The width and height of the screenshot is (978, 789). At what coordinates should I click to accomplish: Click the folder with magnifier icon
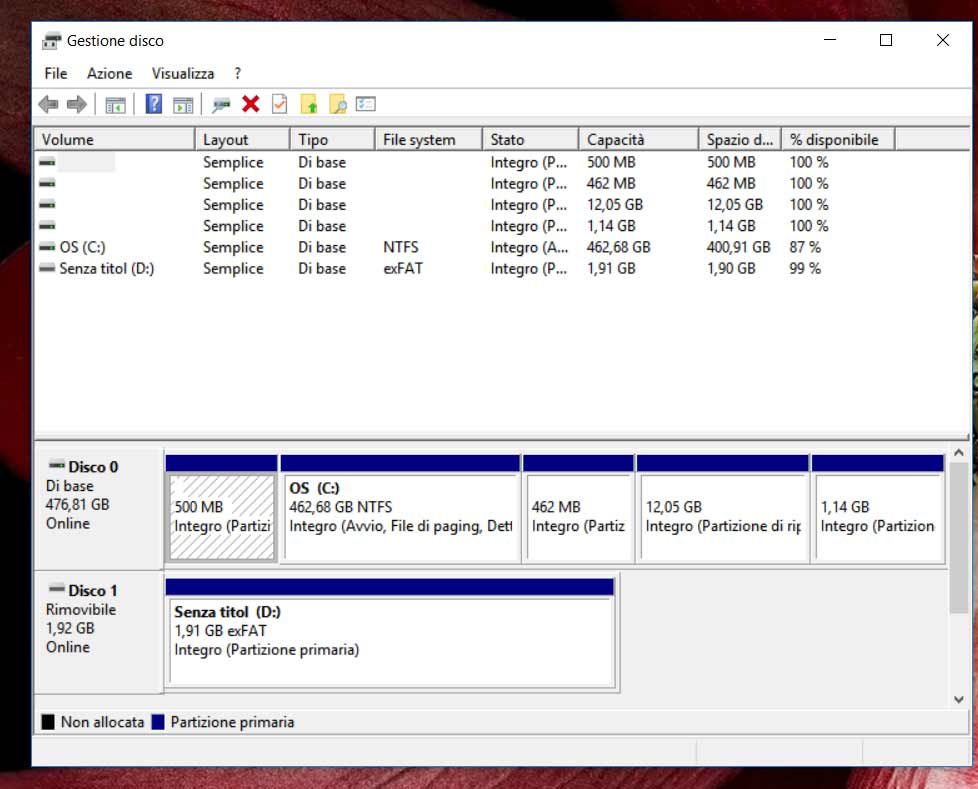click(337, 104)
